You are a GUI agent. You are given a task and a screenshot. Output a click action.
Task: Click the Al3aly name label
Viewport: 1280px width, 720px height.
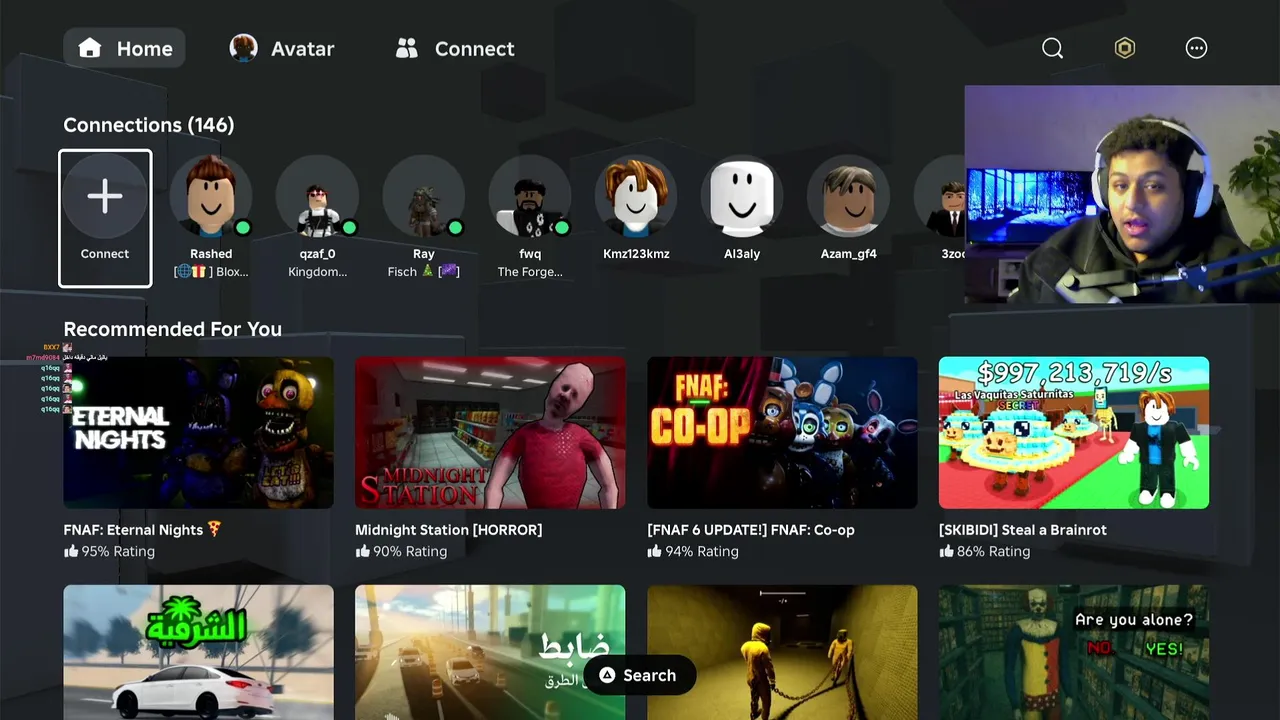click(742, 254)
